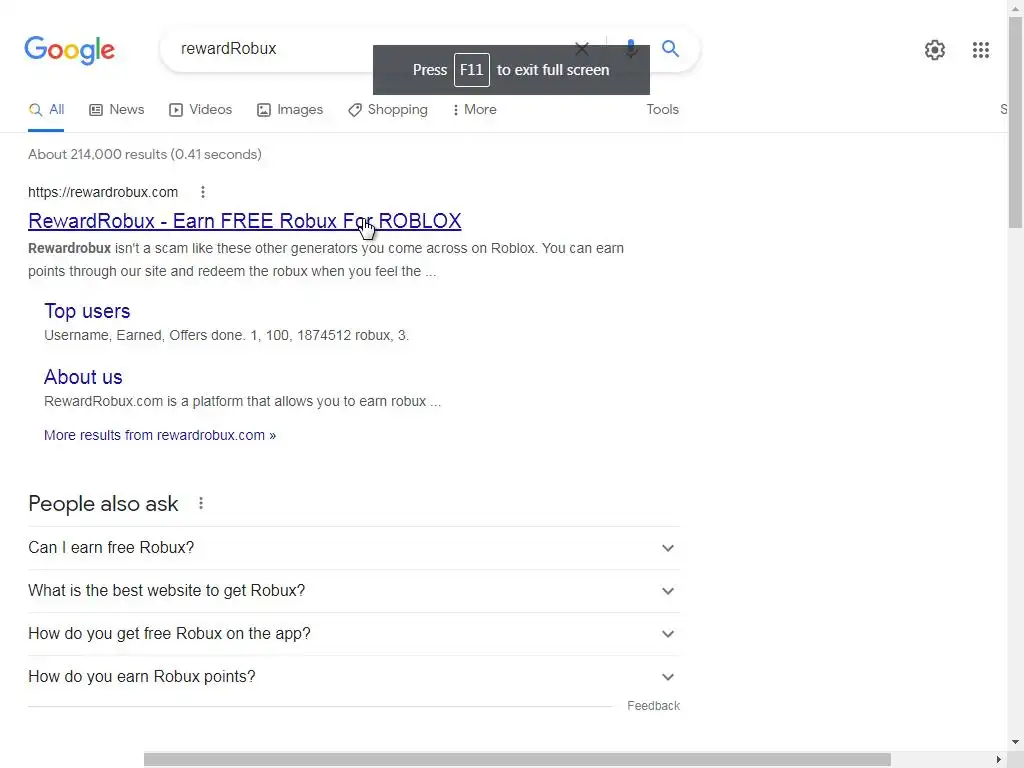The height and width of the screenshot is (768, 1024).
Task: Expand 'What is the best website to get Robux?'
Action: [x=354, y=591]
